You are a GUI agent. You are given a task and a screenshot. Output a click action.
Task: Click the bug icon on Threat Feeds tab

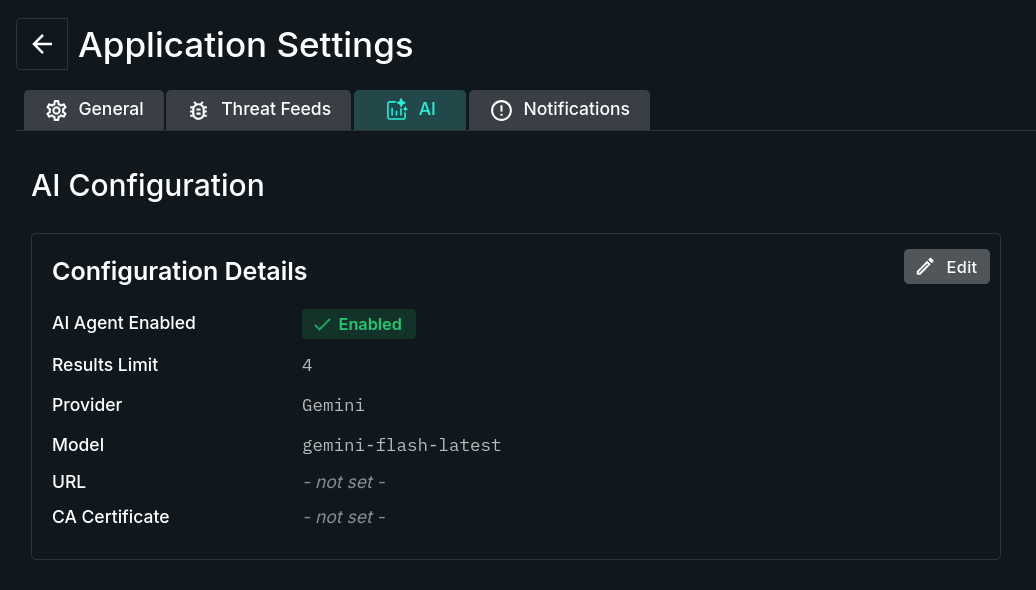[x=198, y=109]
